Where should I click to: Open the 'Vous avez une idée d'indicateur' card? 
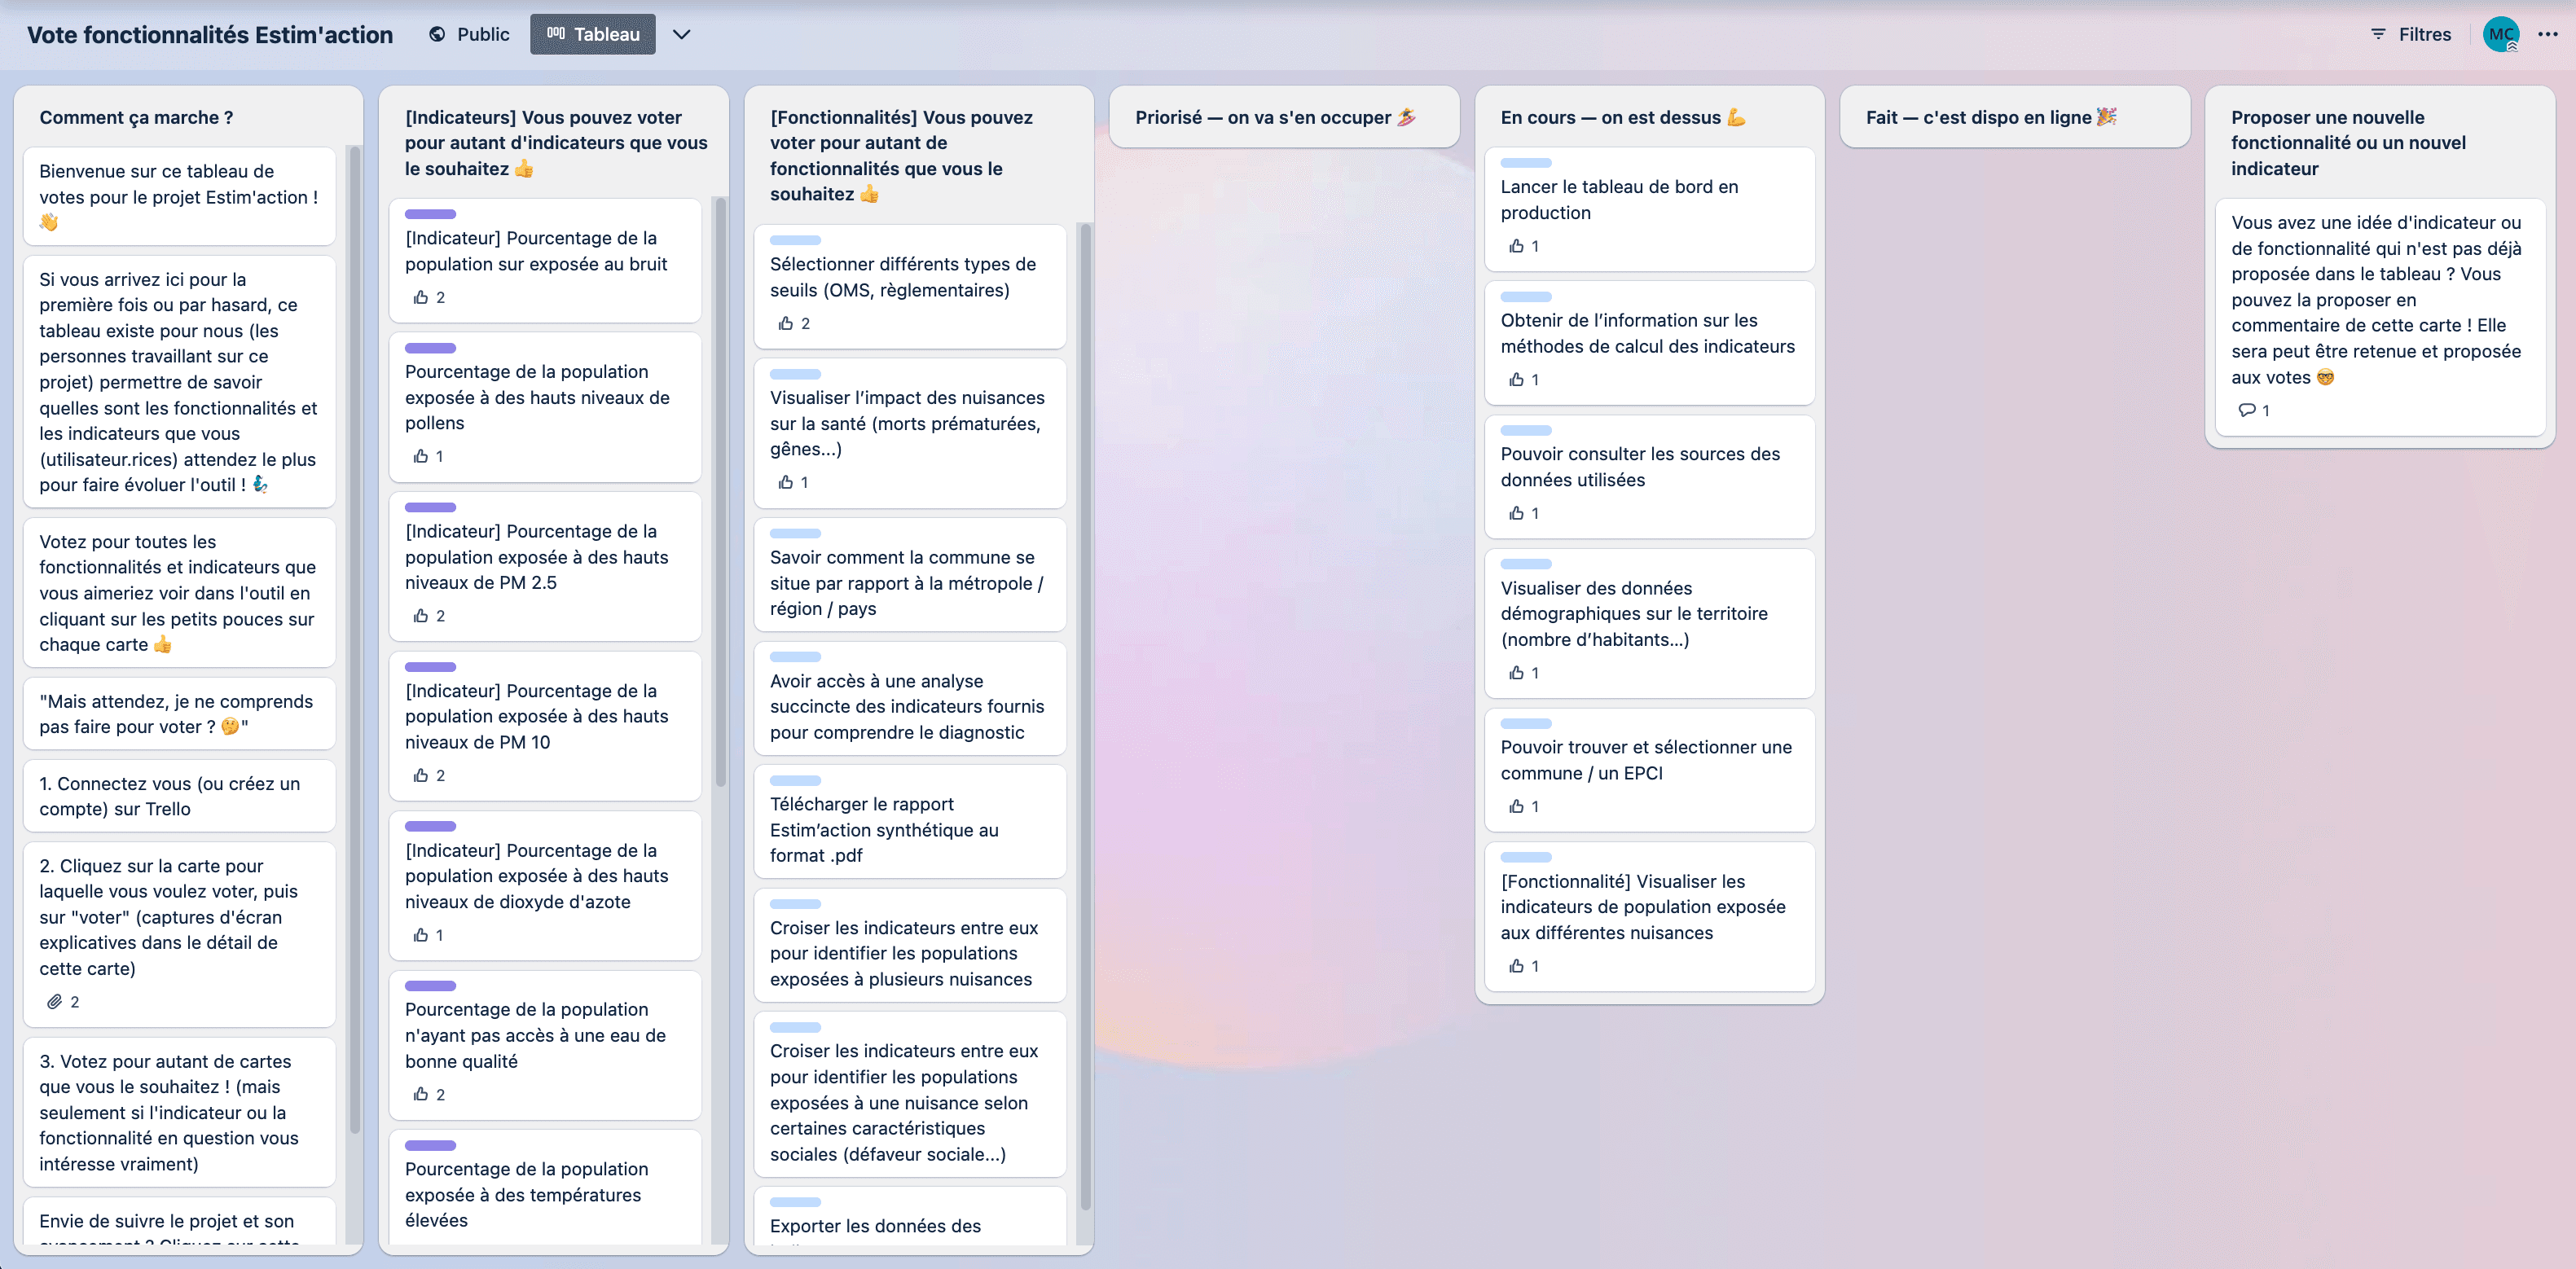pos(2380,317)
